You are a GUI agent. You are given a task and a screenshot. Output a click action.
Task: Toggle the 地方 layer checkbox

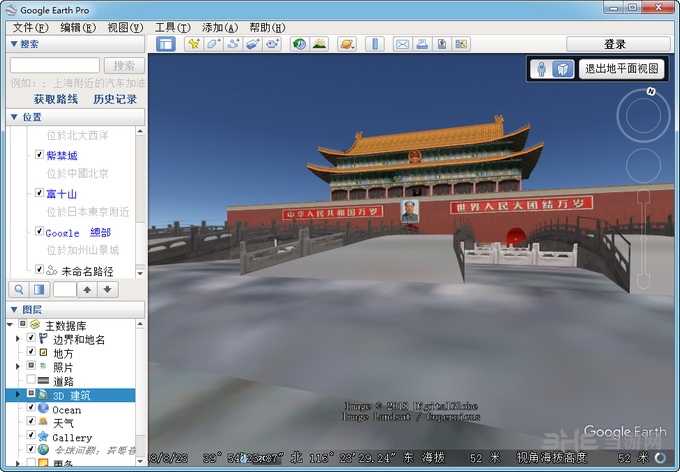31,351
